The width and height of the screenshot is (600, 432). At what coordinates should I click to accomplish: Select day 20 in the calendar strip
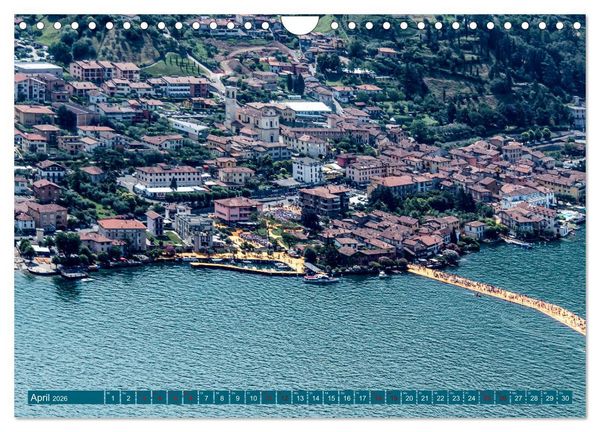[x=409, y=398]
